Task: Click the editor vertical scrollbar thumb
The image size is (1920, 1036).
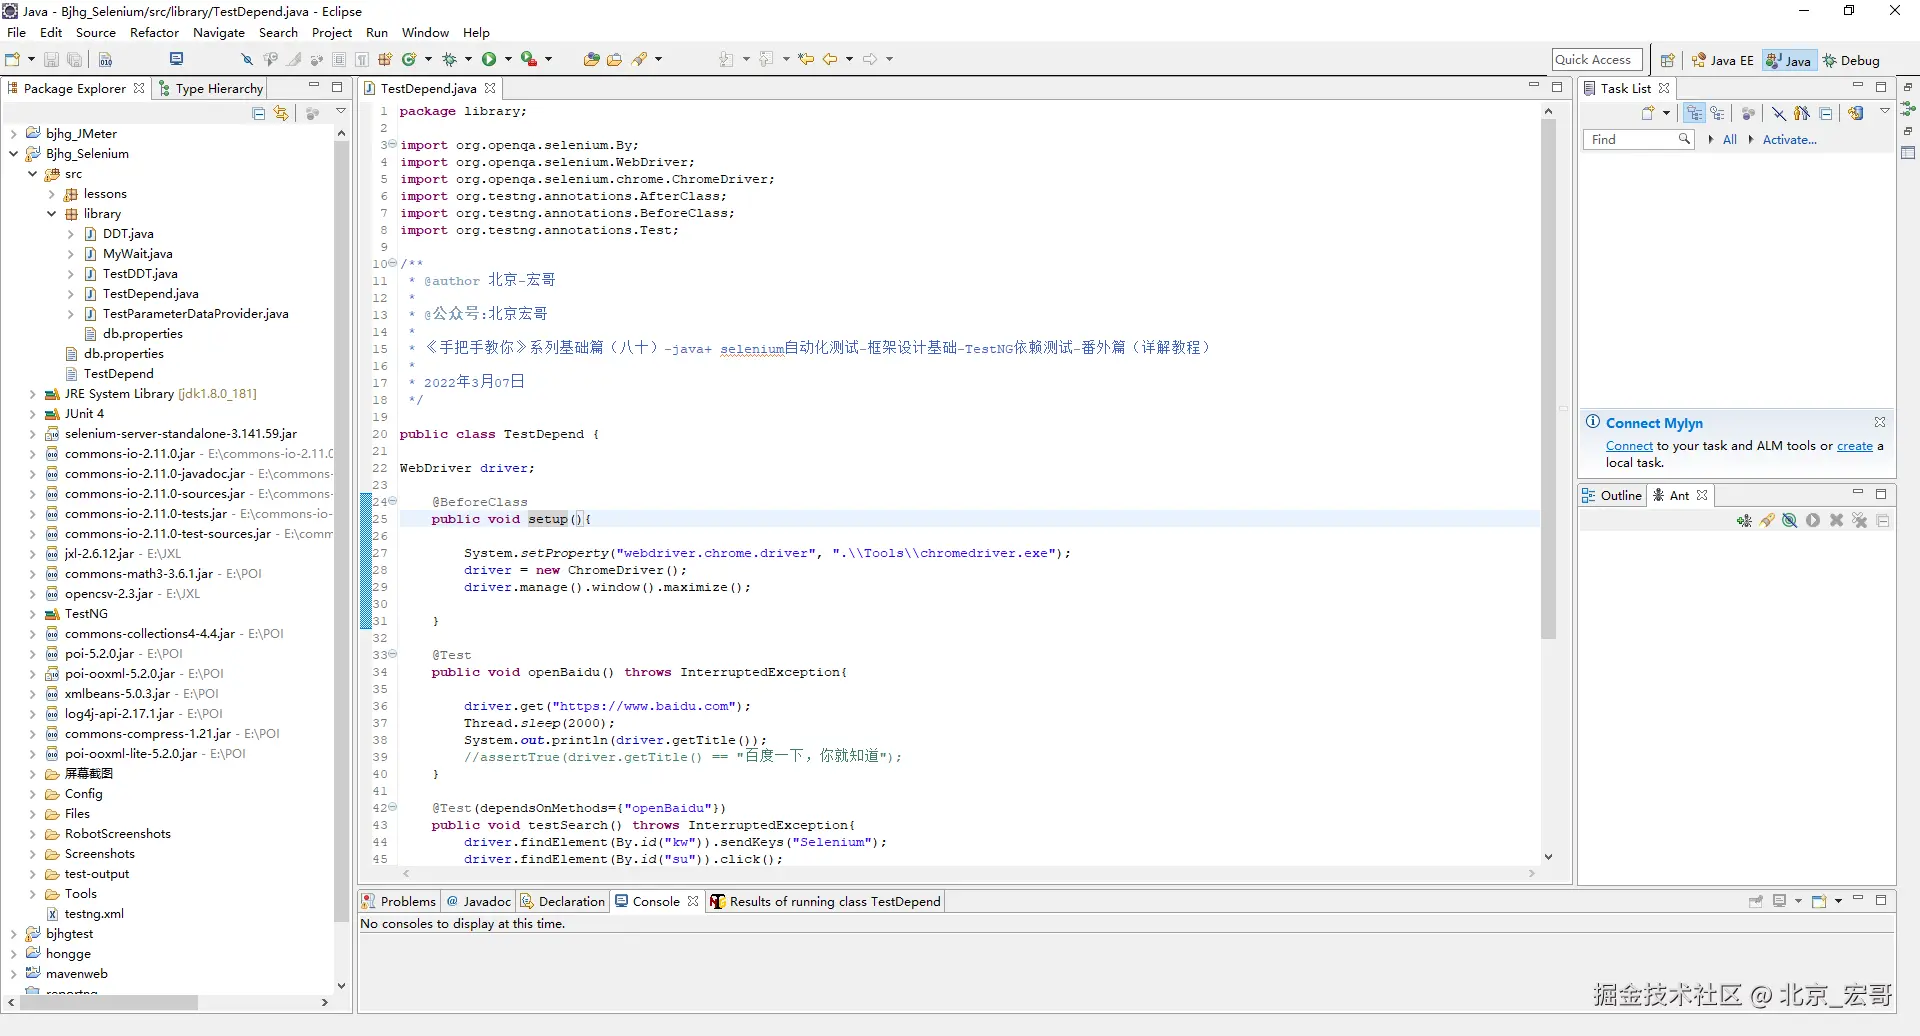Action: click(x=1548, y=380)
